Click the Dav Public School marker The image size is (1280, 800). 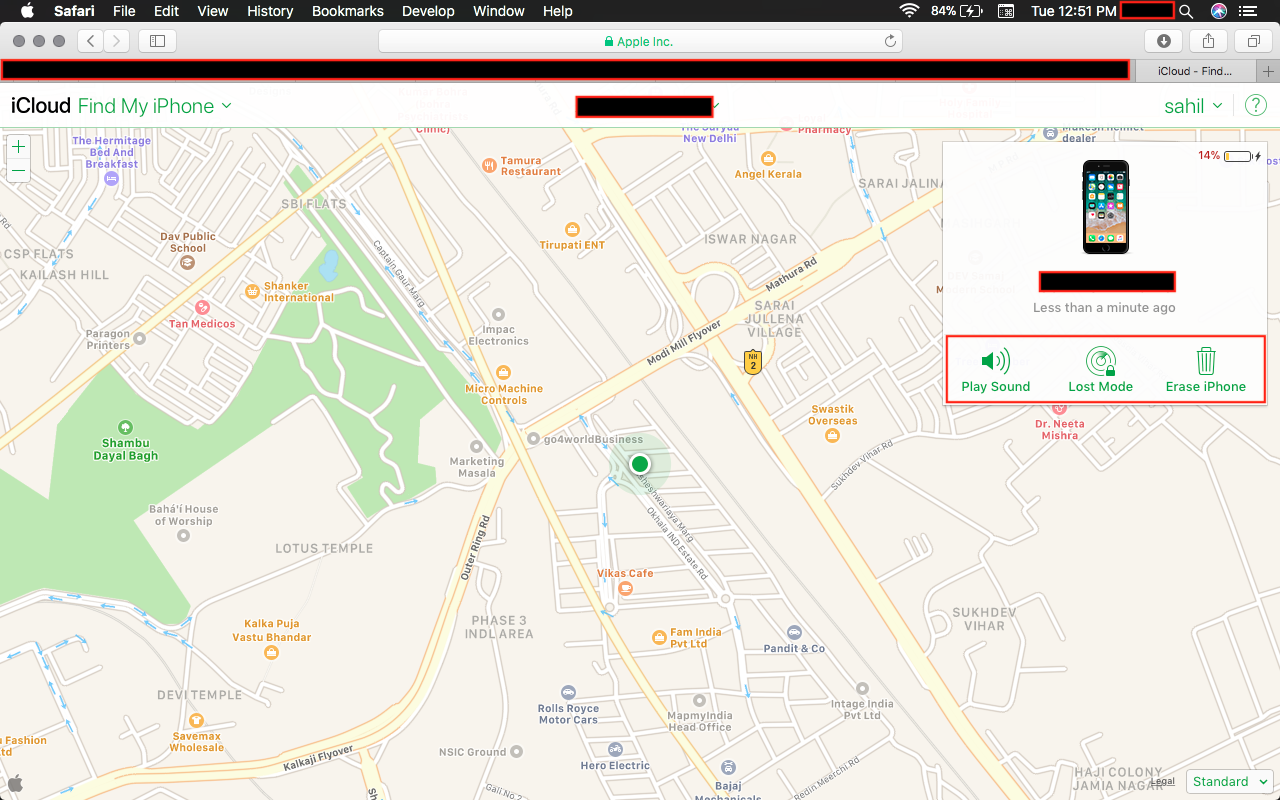click(x=187, y=262)
